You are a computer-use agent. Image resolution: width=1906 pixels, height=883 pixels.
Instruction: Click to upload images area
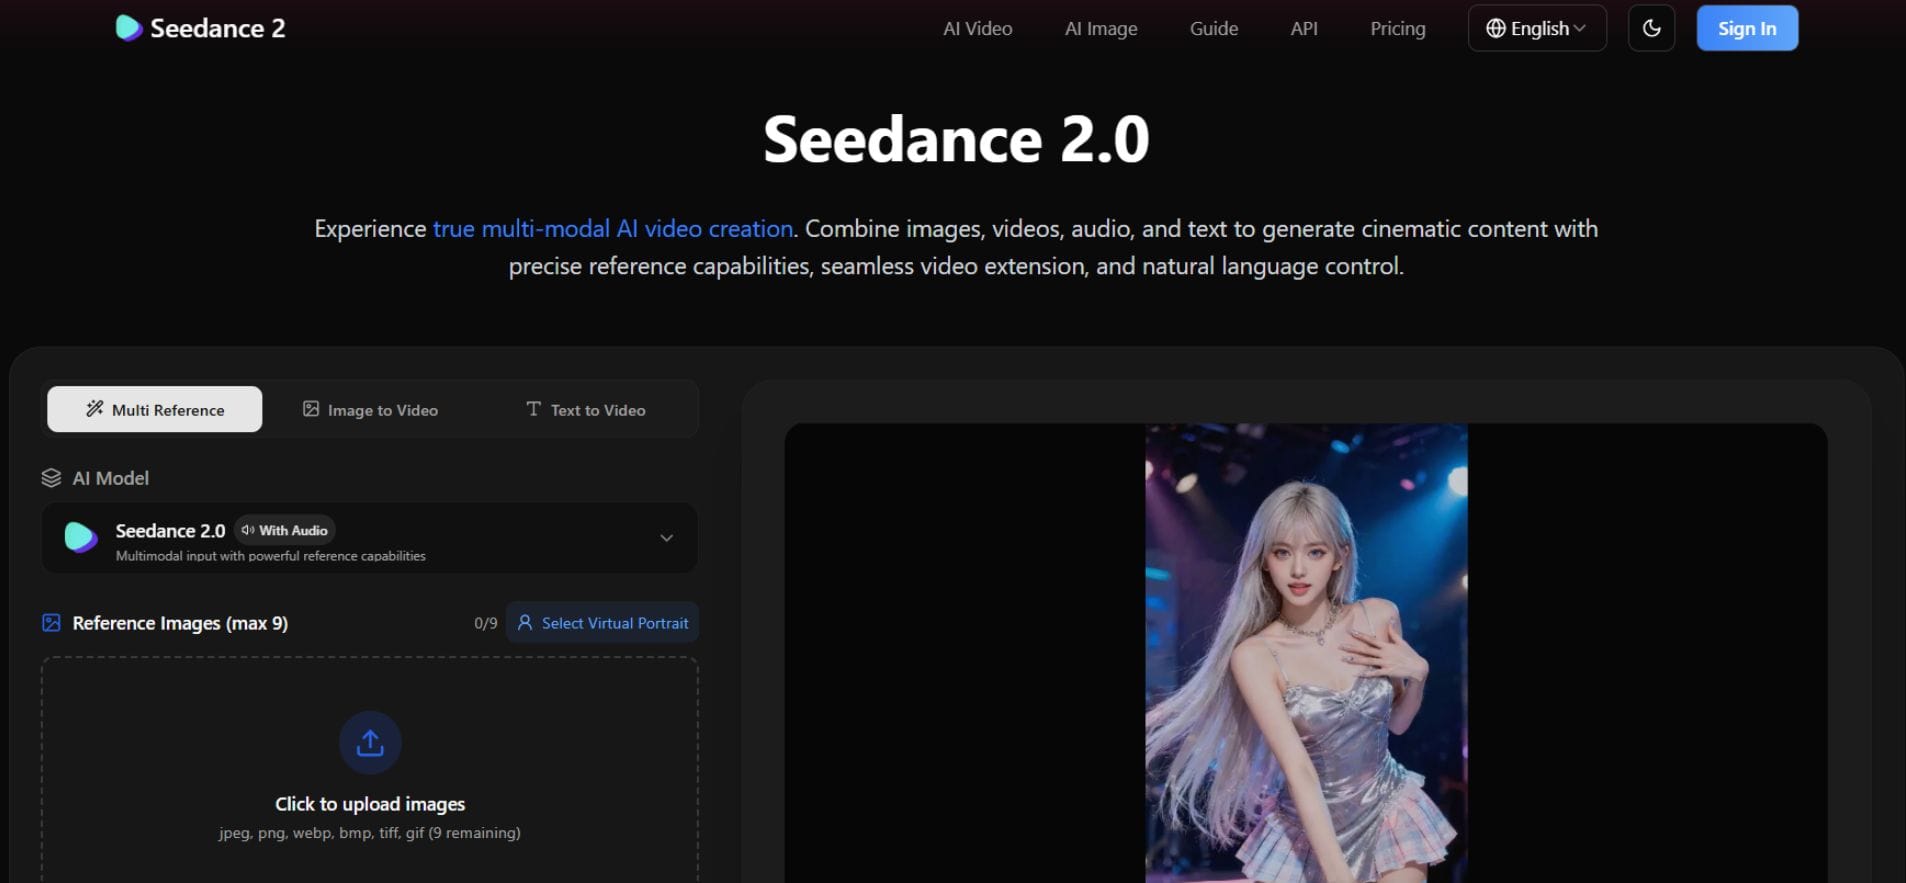pos(369,770)
